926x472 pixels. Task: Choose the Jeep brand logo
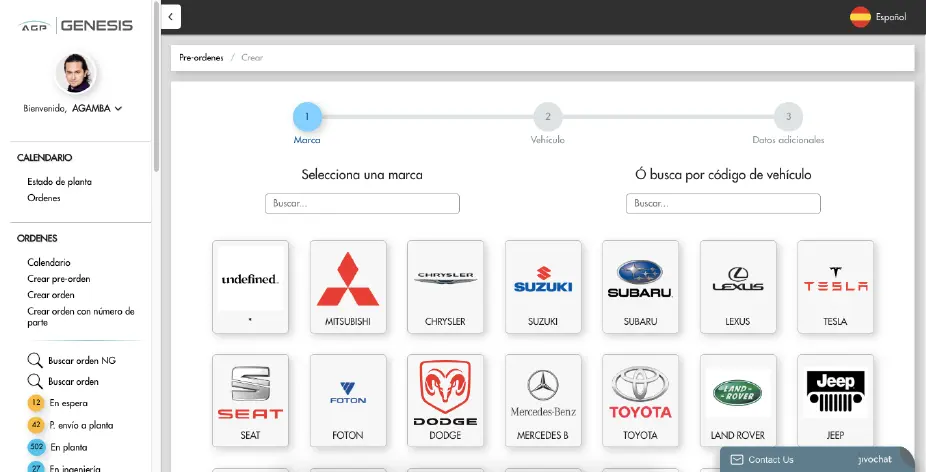[835, 392]
